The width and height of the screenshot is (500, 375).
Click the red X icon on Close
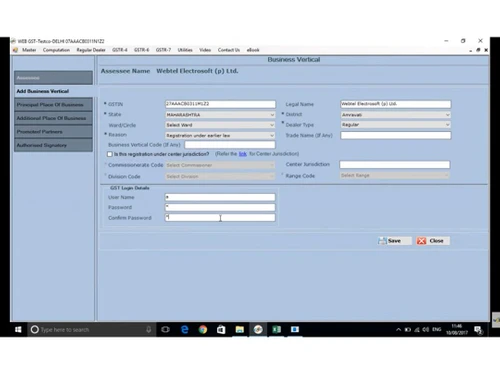click(x=421, y=241)
